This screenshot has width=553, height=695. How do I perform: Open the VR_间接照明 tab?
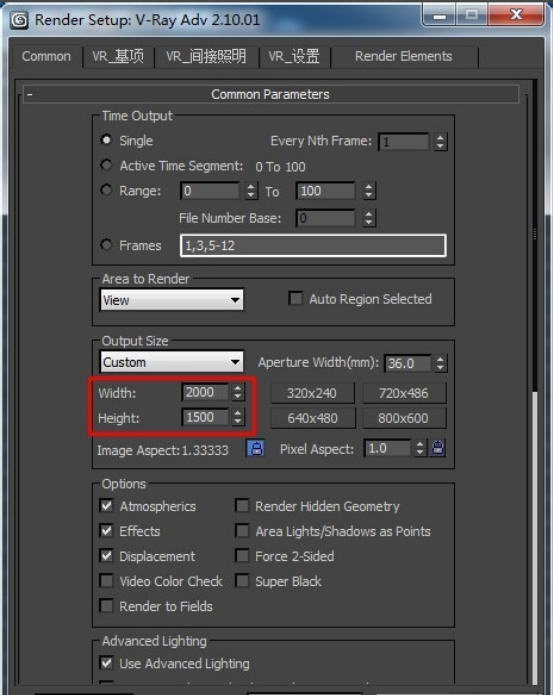click(206, 56)
